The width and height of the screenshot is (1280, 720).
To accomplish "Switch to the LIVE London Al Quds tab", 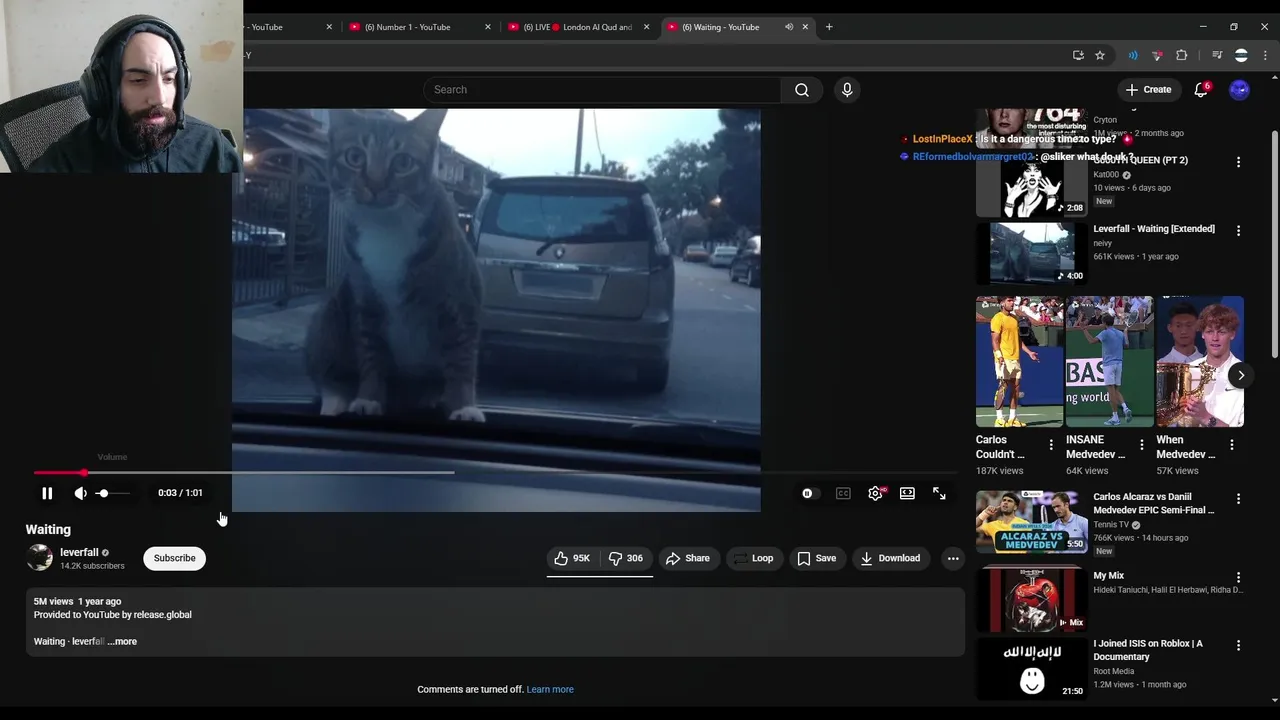I will point(580,27).
